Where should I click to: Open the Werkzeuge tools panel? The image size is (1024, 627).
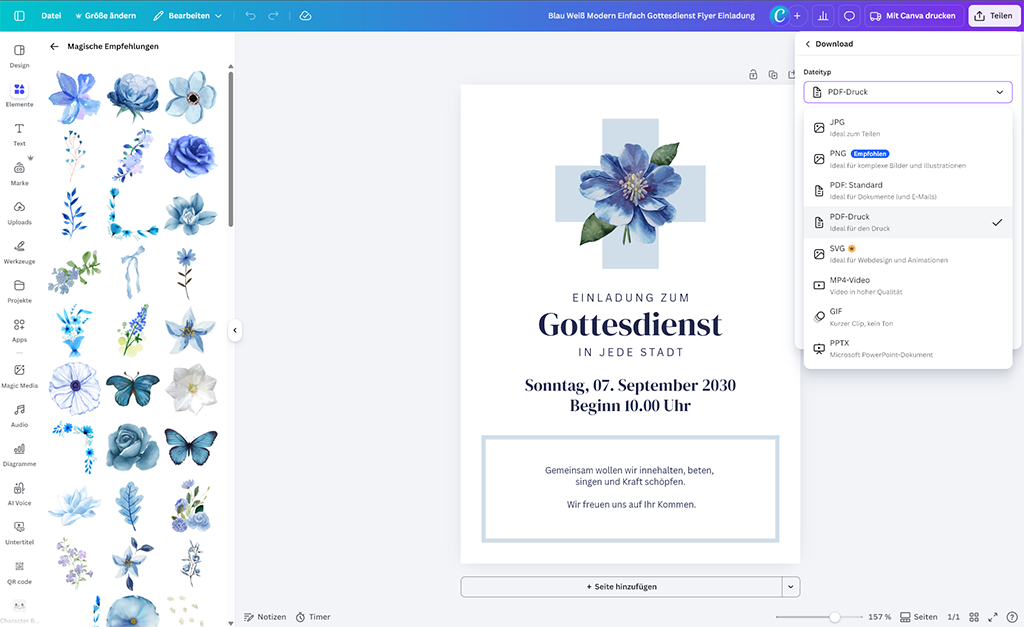pos(20,252)
